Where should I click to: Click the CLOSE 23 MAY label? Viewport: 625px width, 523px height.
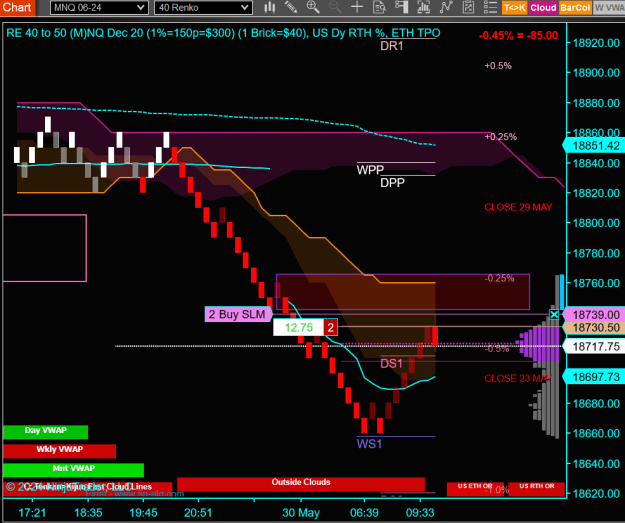coord(518,378)
